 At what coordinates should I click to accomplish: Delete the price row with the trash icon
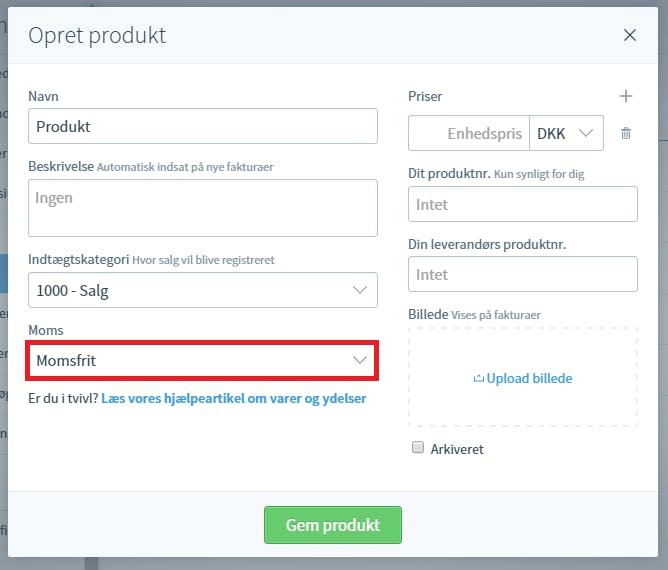click(x=625, y=133)
